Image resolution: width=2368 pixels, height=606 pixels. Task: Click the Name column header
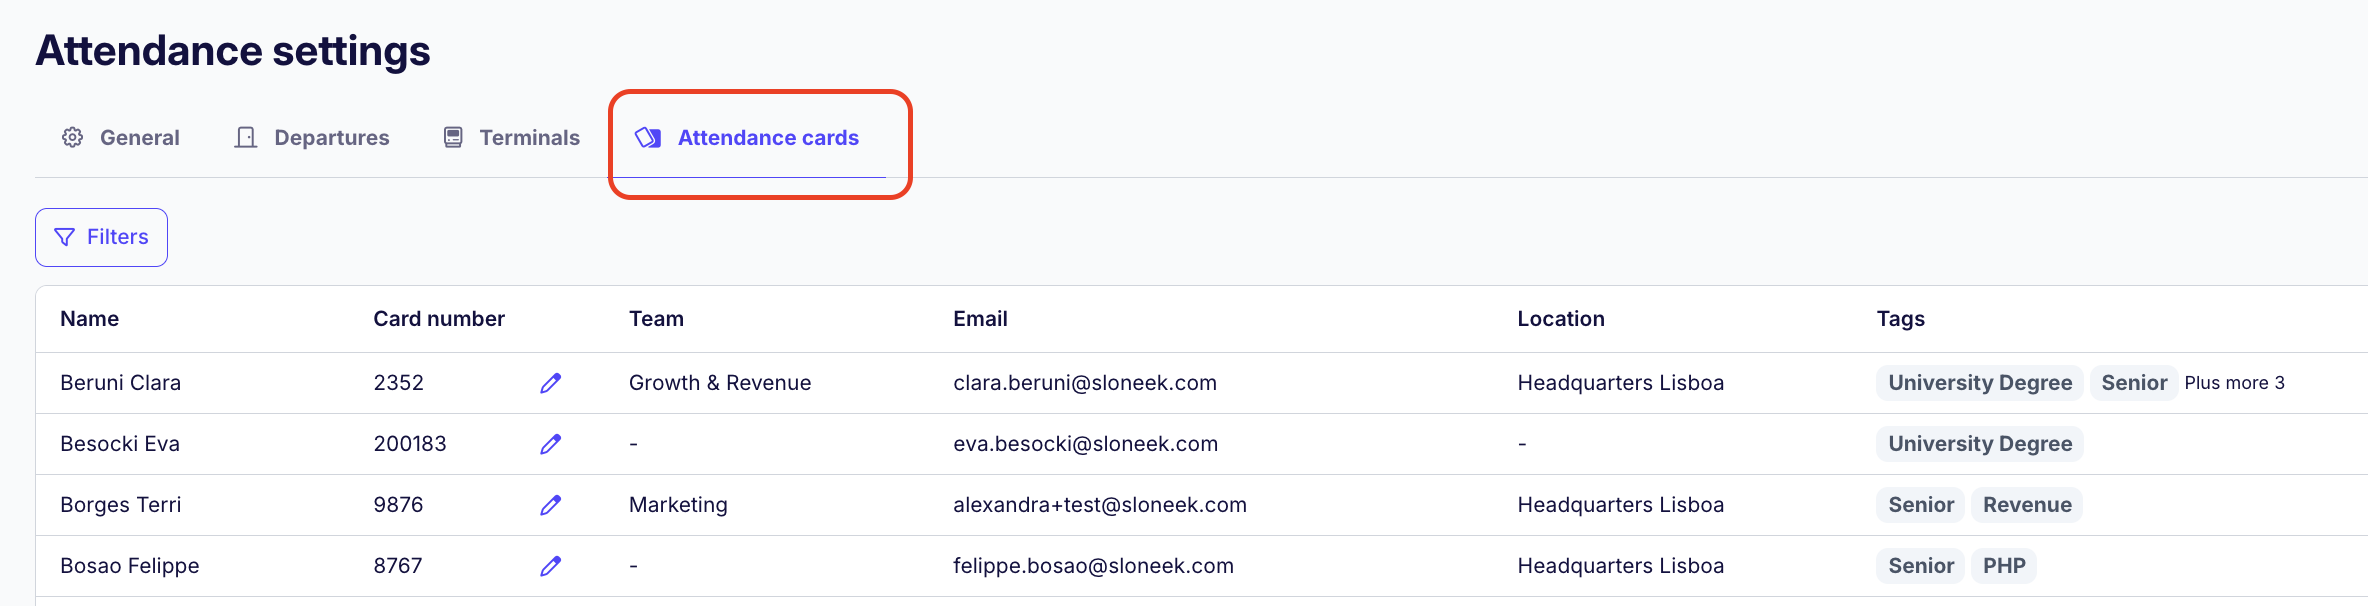point(90,319)
